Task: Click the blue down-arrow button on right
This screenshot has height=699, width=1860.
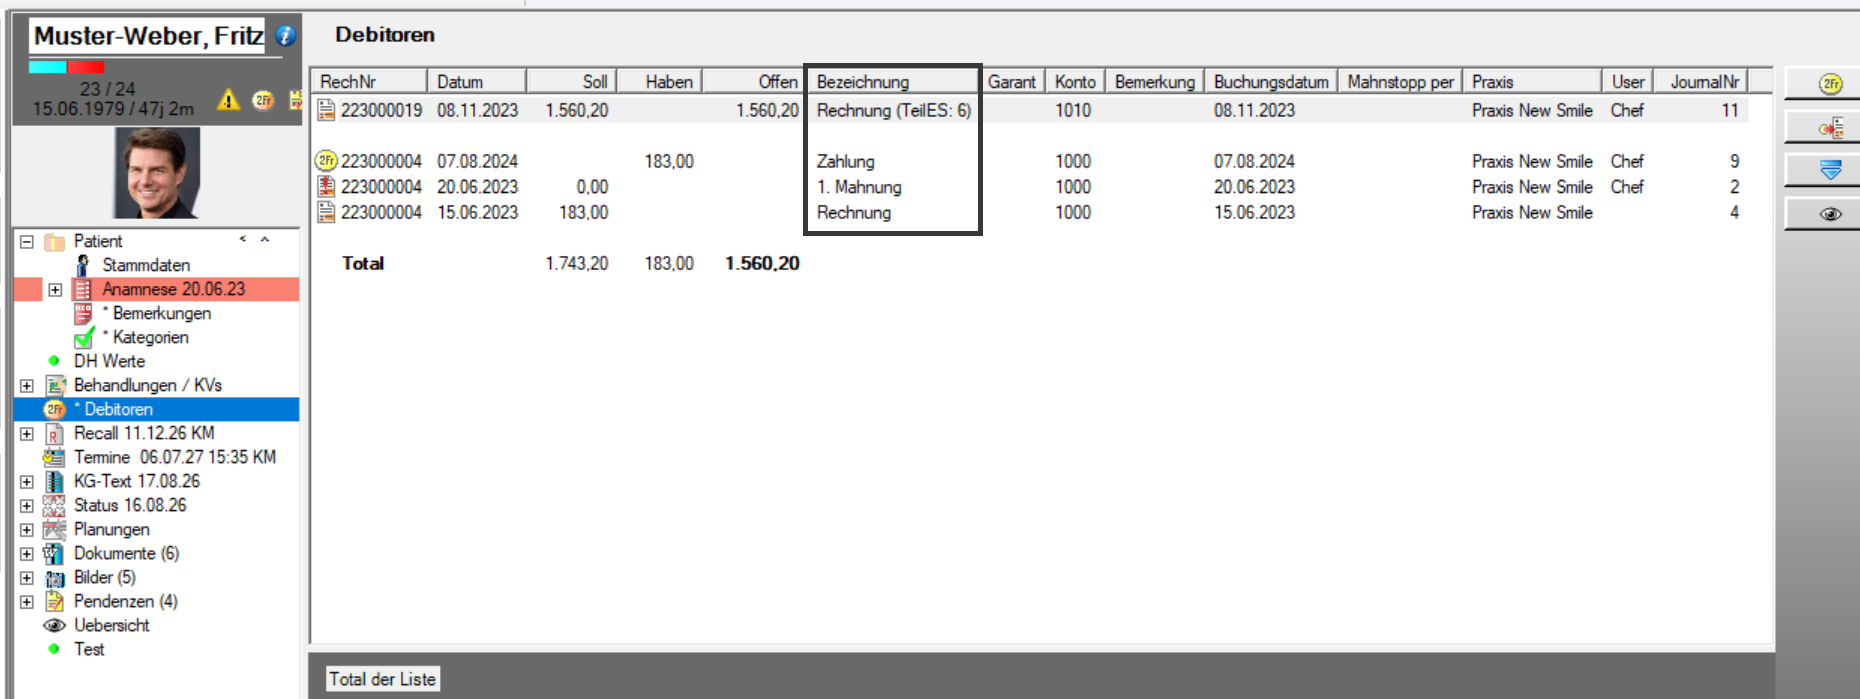Action: tap(1830, 171)
